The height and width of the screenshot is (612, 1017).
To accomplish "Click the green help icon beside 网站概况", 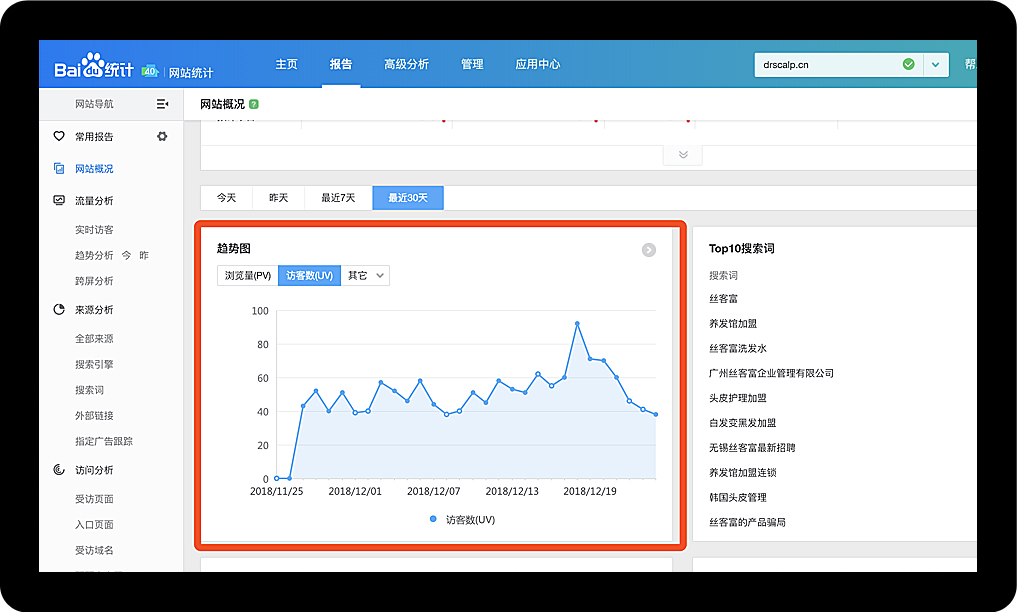I will click(254, 104).
